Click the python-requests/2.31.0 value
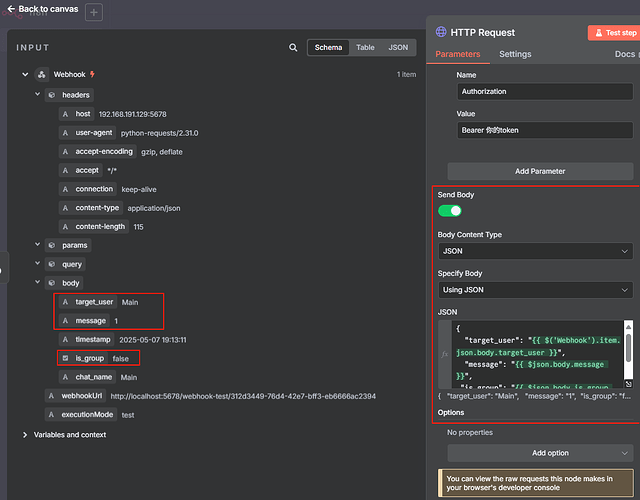The width and height of the screenshot is (640, 500). tap(160, 133)
